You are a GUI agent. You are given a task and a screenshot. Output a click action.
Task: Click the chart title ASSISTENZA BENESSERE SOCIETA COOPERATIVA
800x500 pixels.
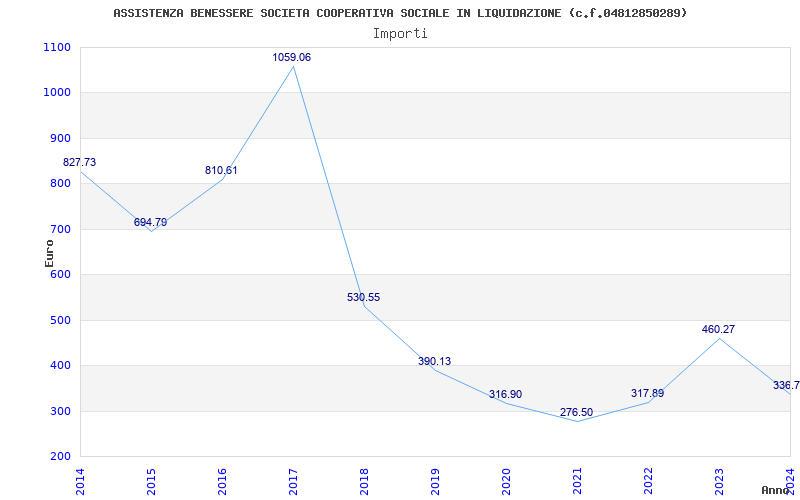[x=400, y=13]
